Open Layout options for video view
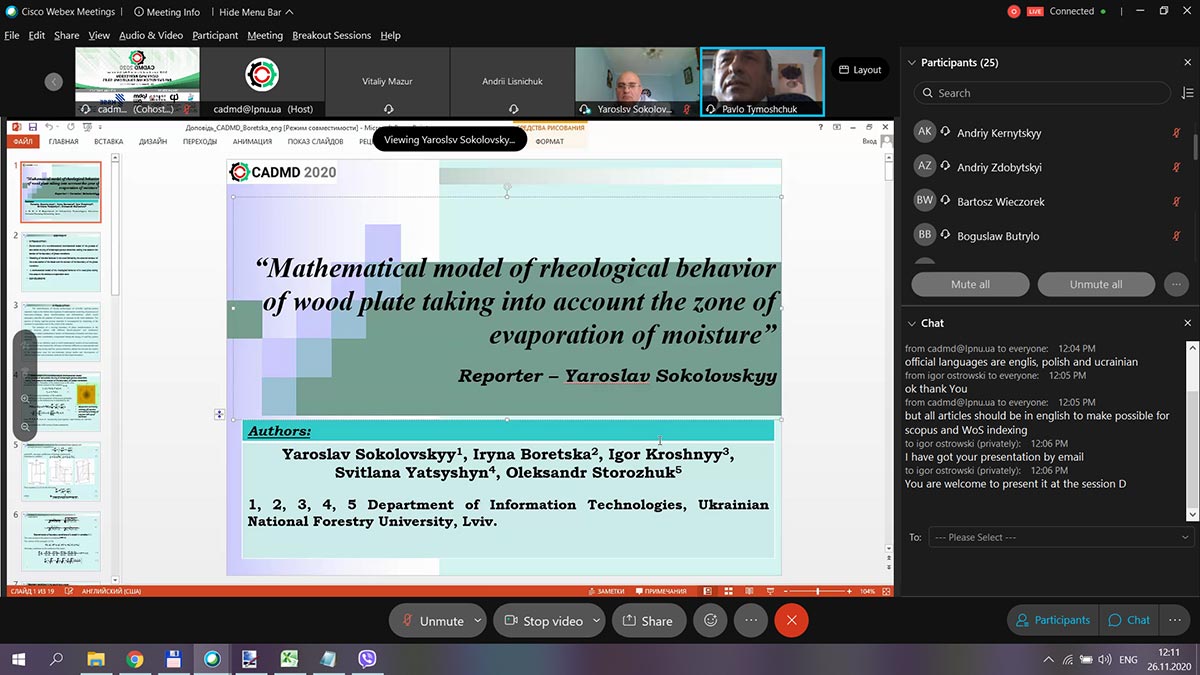 [860, 70]
